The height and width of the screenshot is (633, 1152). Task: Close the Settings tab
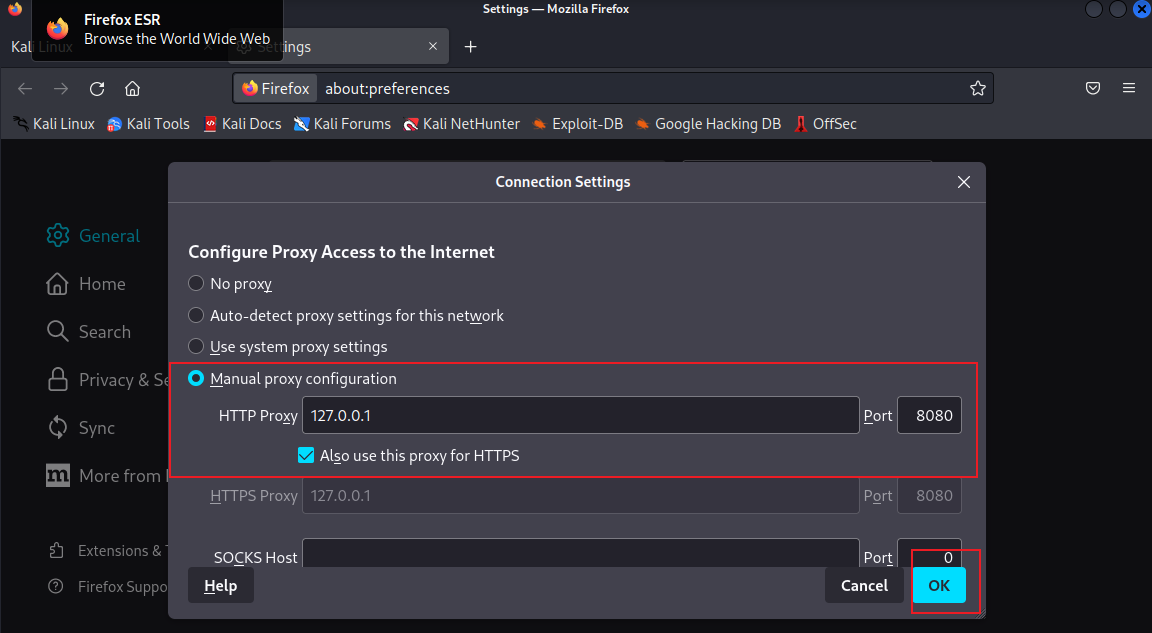(433, 47)
